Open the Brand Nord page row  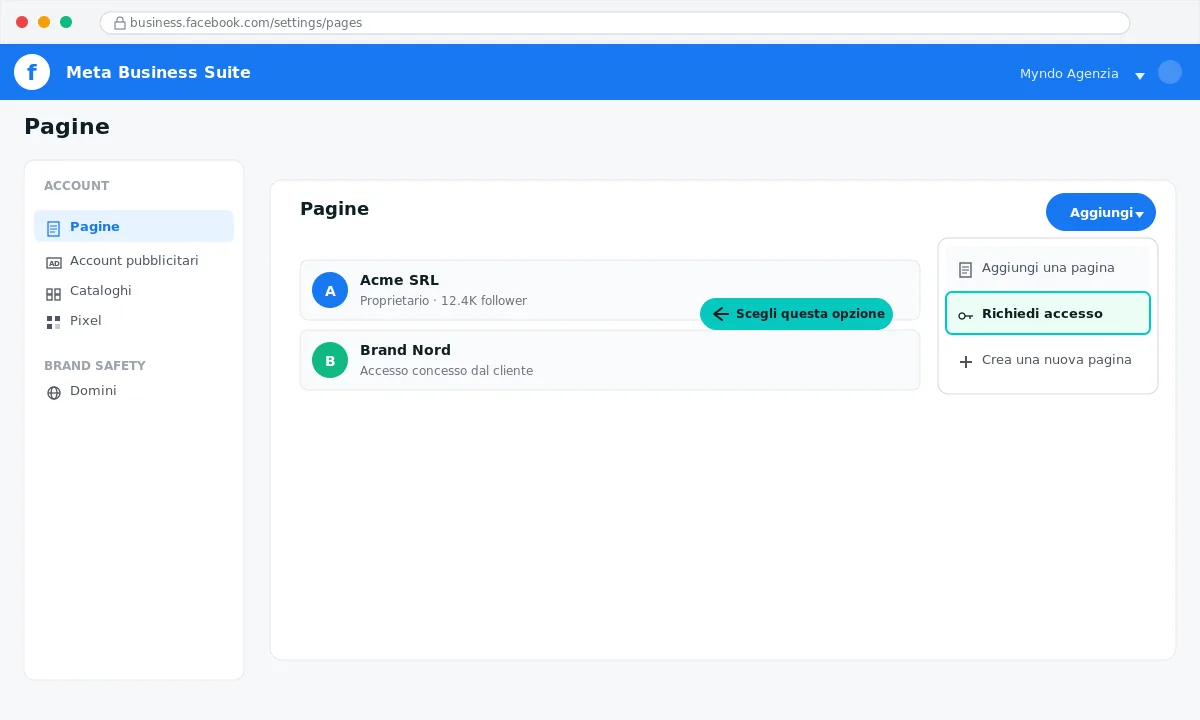click(610, 360)
